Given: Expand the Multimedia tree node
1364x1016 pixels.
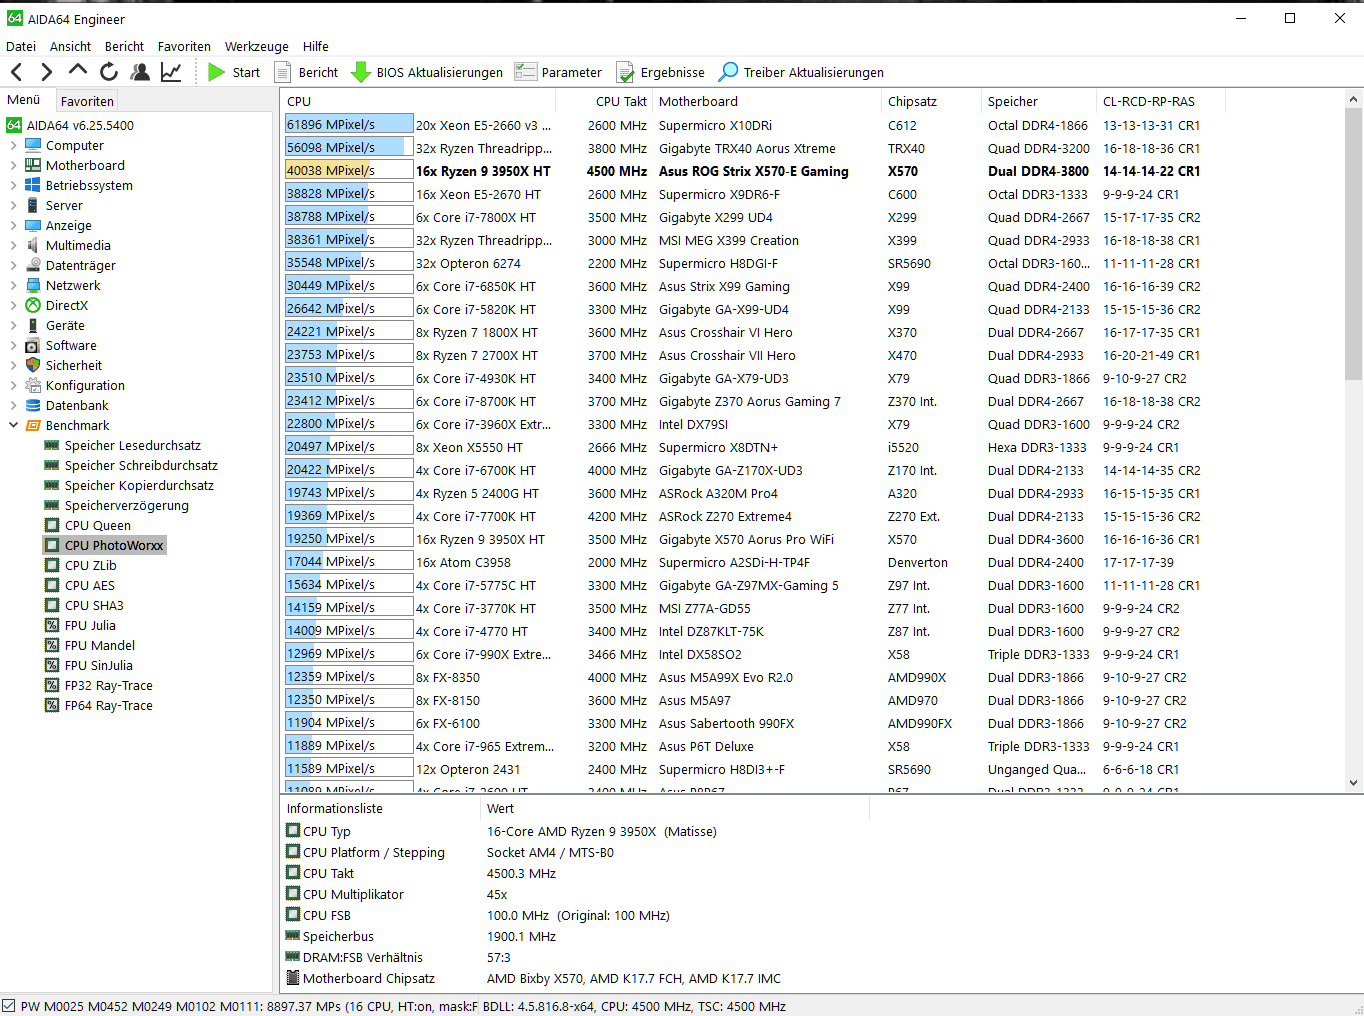Looking at the screenshot, I should pos(13,245).
